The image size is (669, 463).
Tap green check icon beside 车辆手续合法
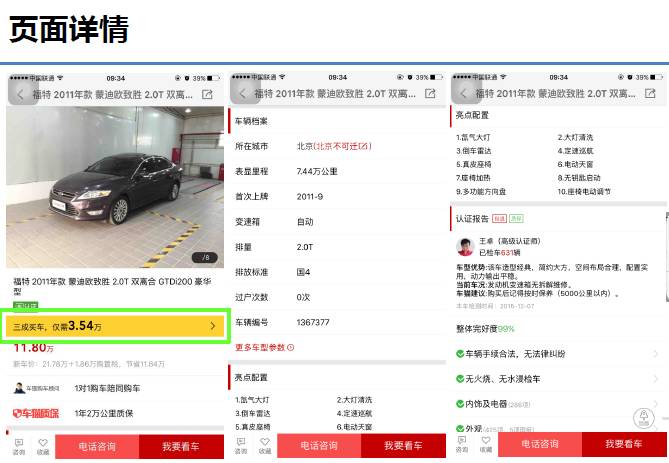(x=460, y=354)
